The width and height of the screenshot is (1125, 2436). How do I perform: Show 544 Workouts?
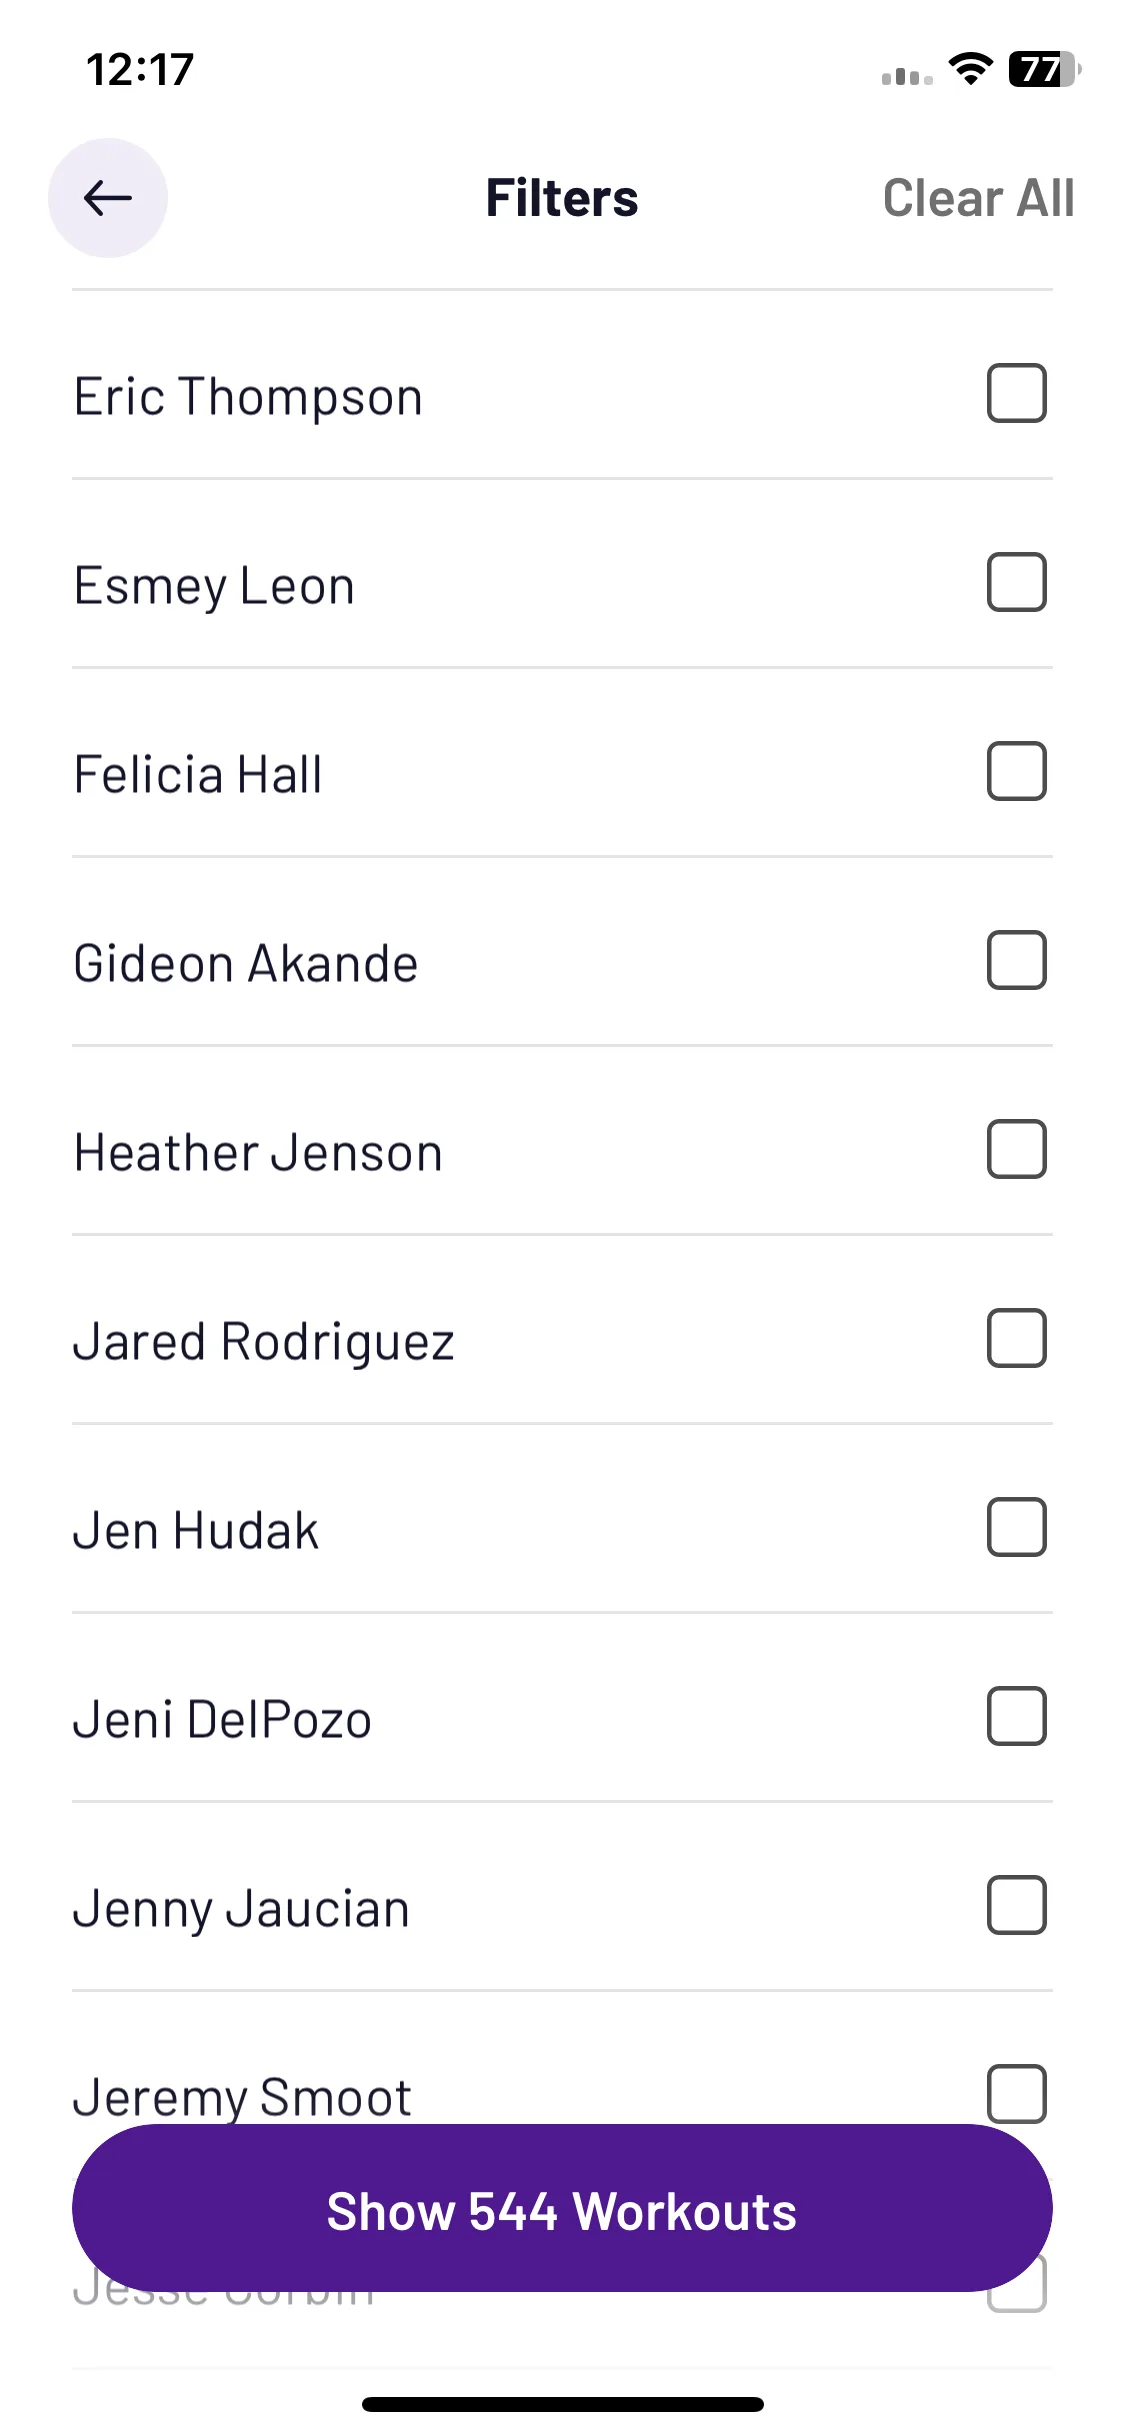pyautogui.click(x=562, y=2209)
